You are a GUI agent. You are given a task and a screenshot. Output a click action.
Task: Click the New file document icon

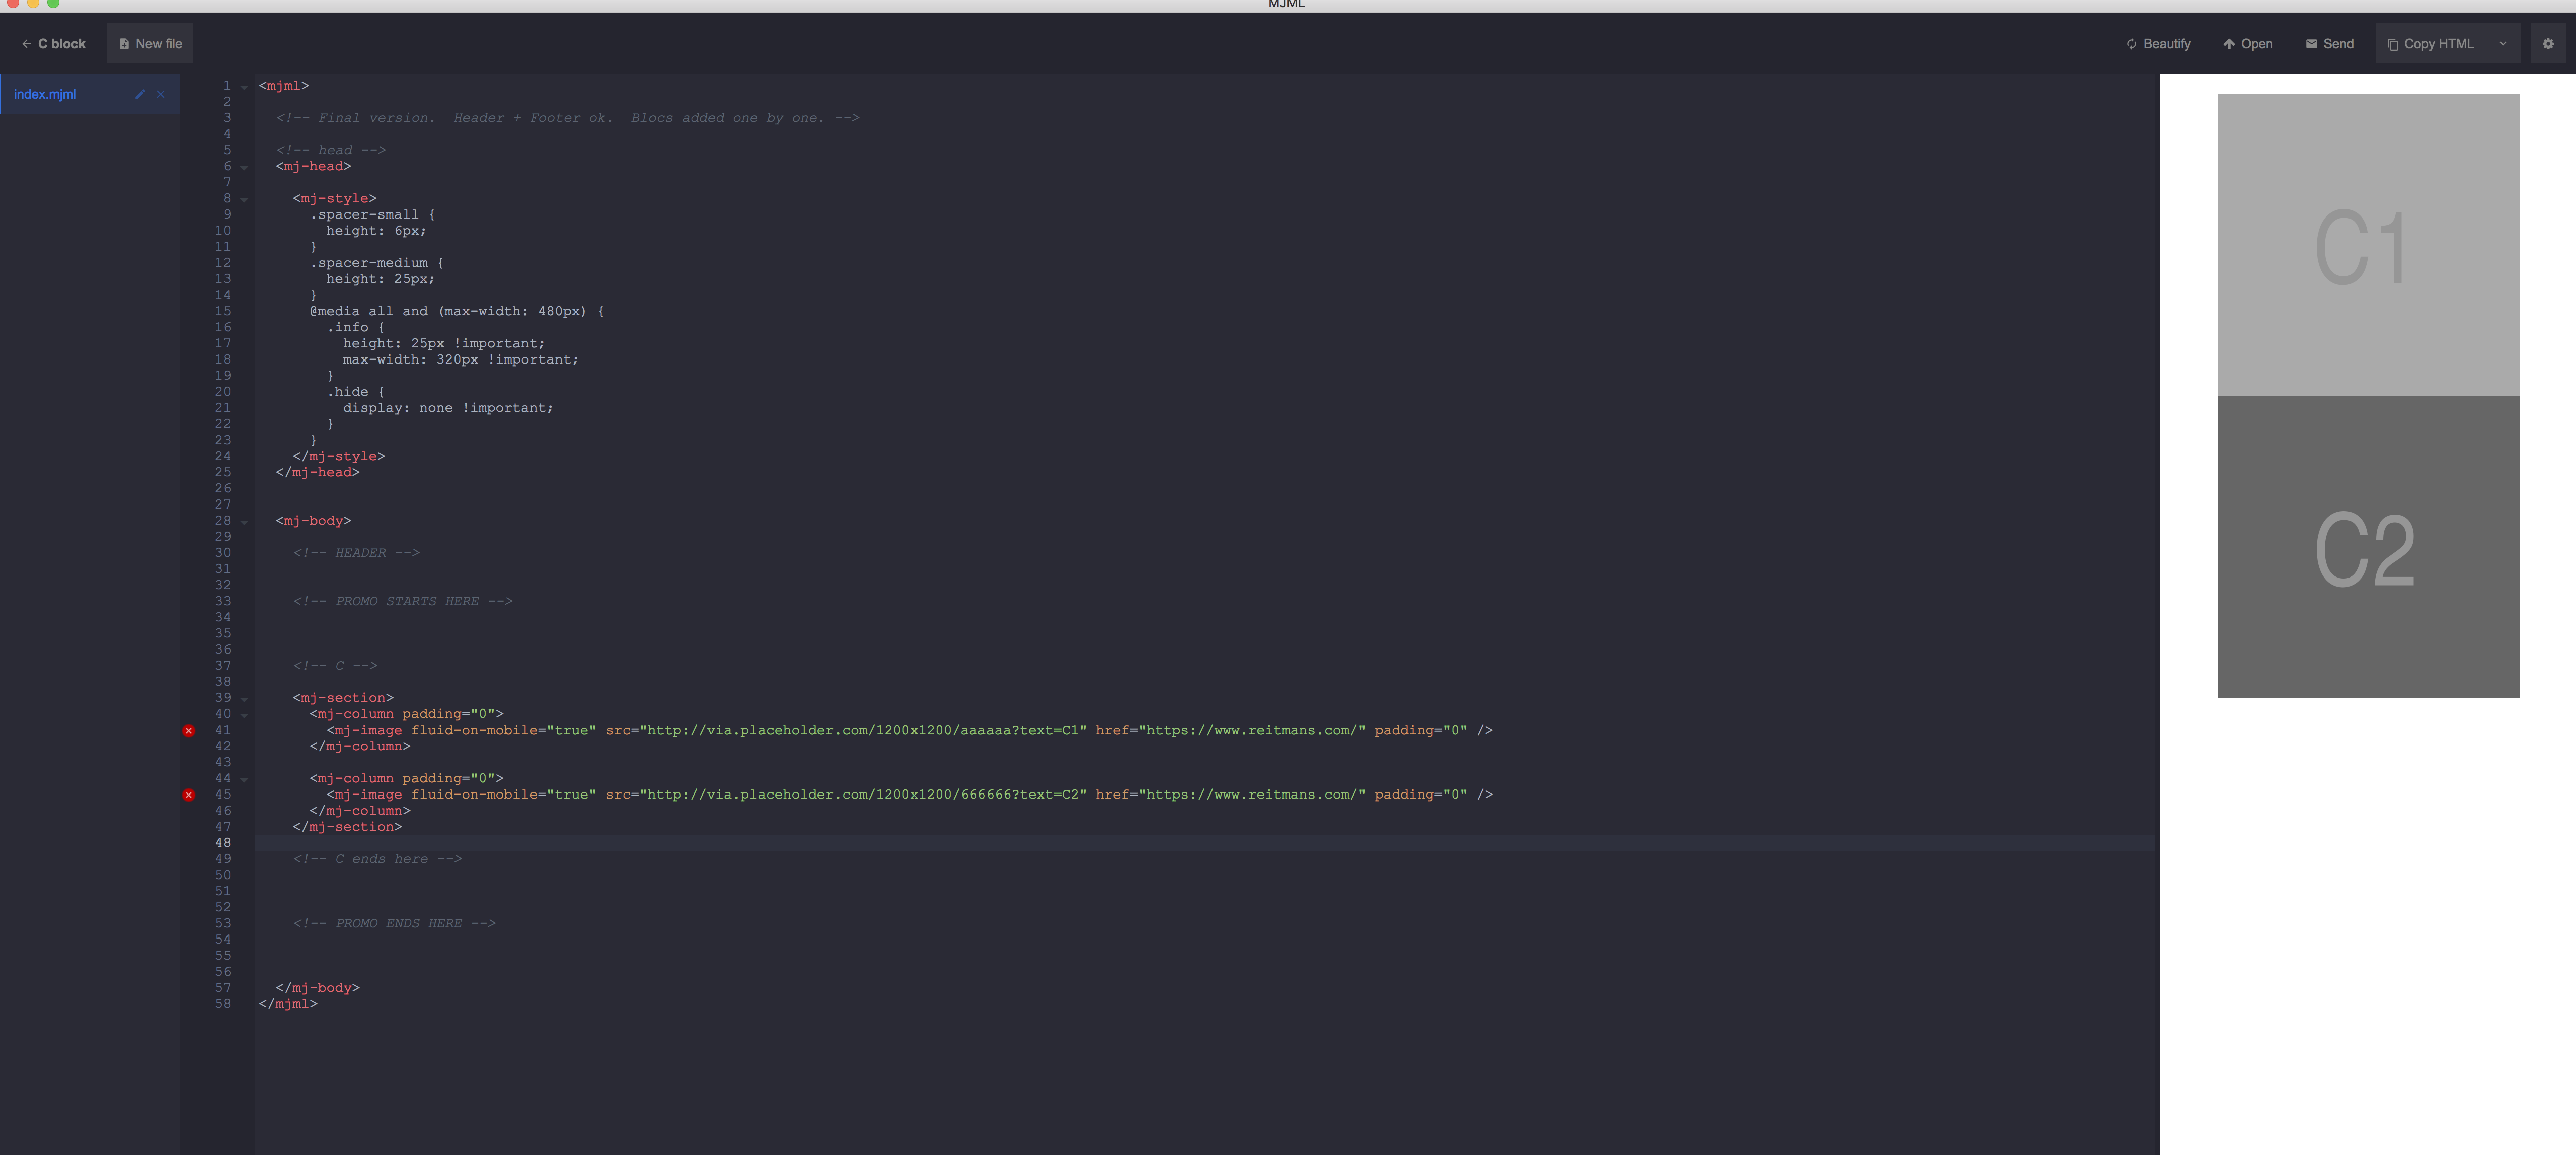coord(124,43)
